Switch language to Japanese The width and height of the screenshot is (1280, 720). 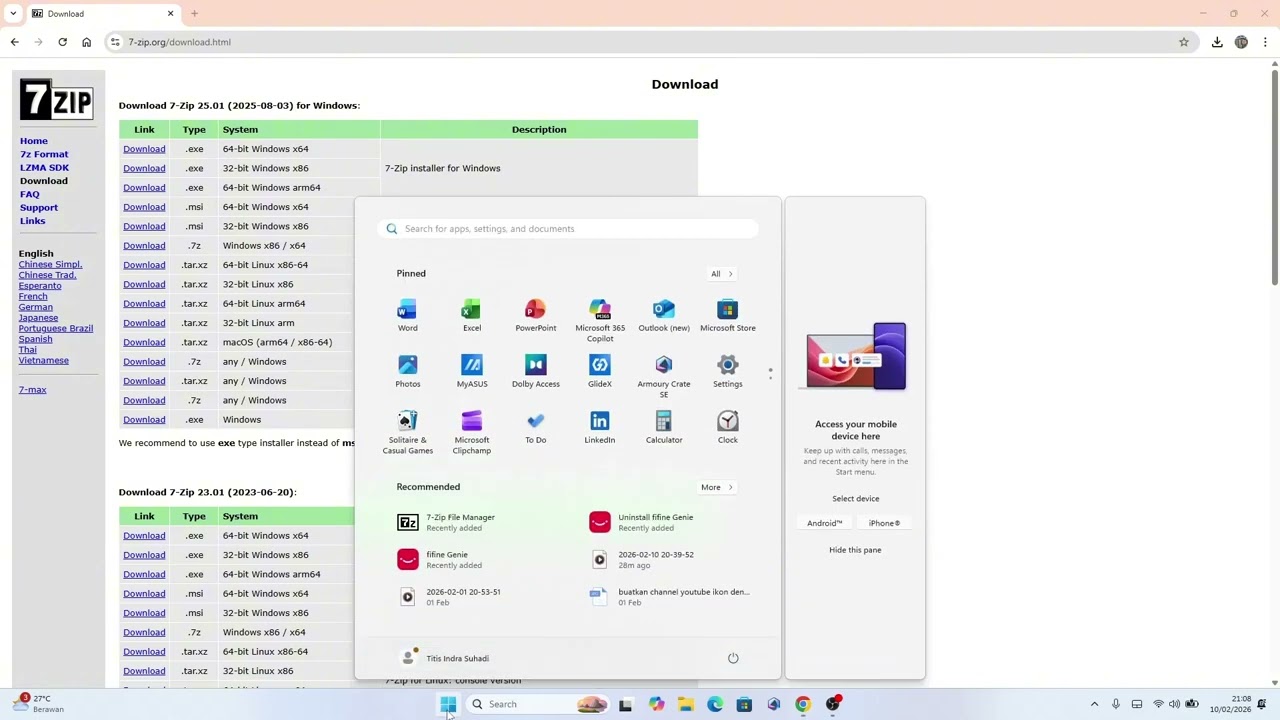point(38,318)
